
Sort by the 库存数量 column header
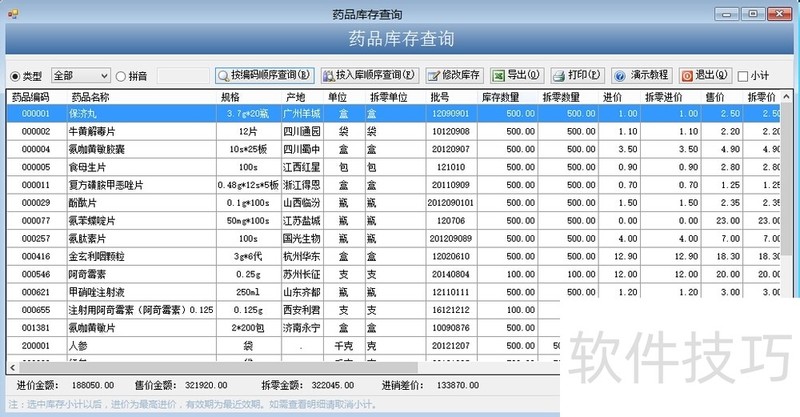pyautogui.click(x=500, y=97)
